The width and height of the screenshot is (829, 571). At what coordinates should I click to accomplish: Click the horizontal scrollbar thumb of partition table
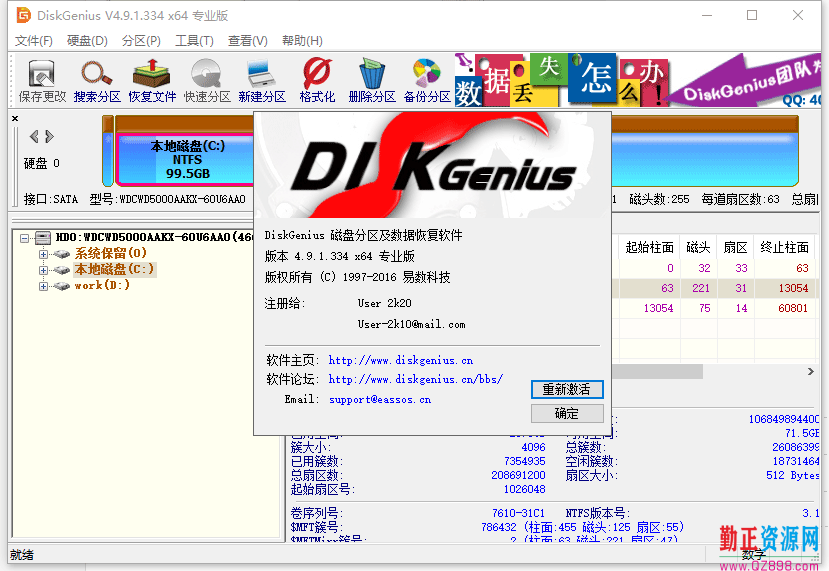(657, 372)
